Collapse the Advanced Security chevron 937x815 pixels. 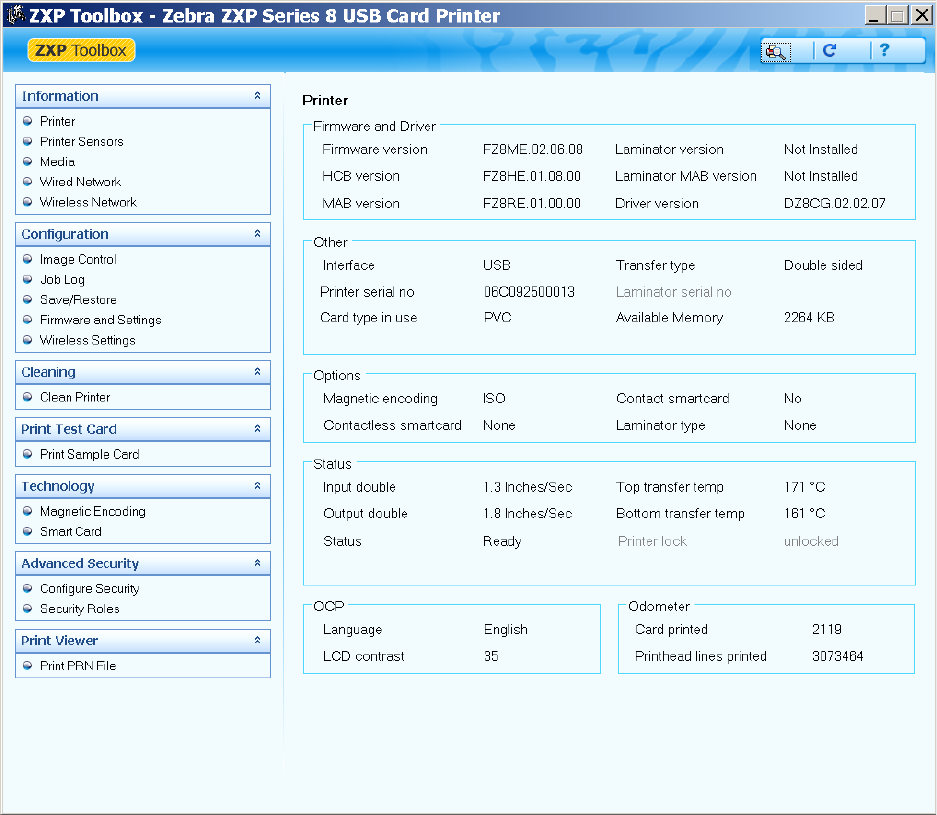pos(258,563)
